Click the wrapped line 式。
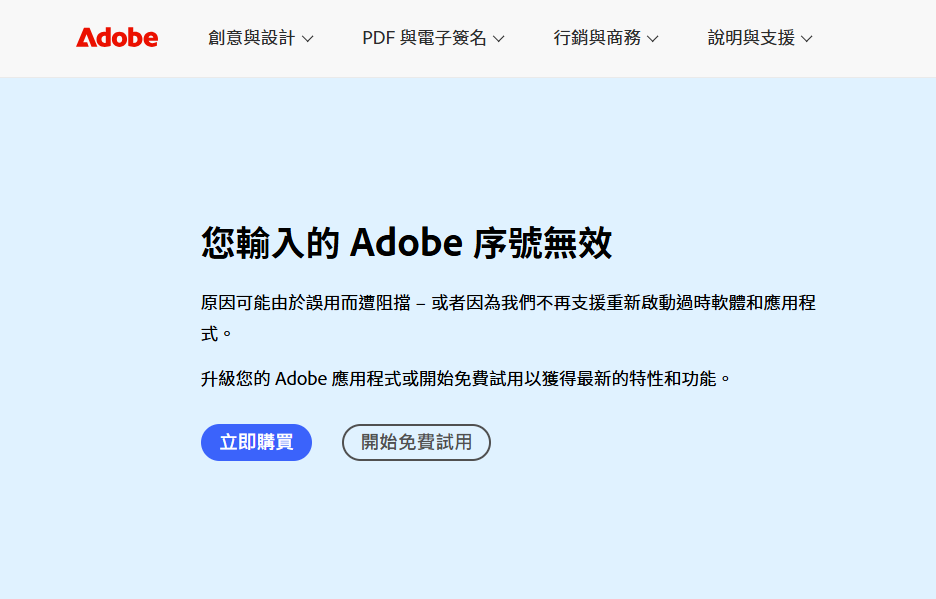Screen dimensions: 936x599 (216, 334)
